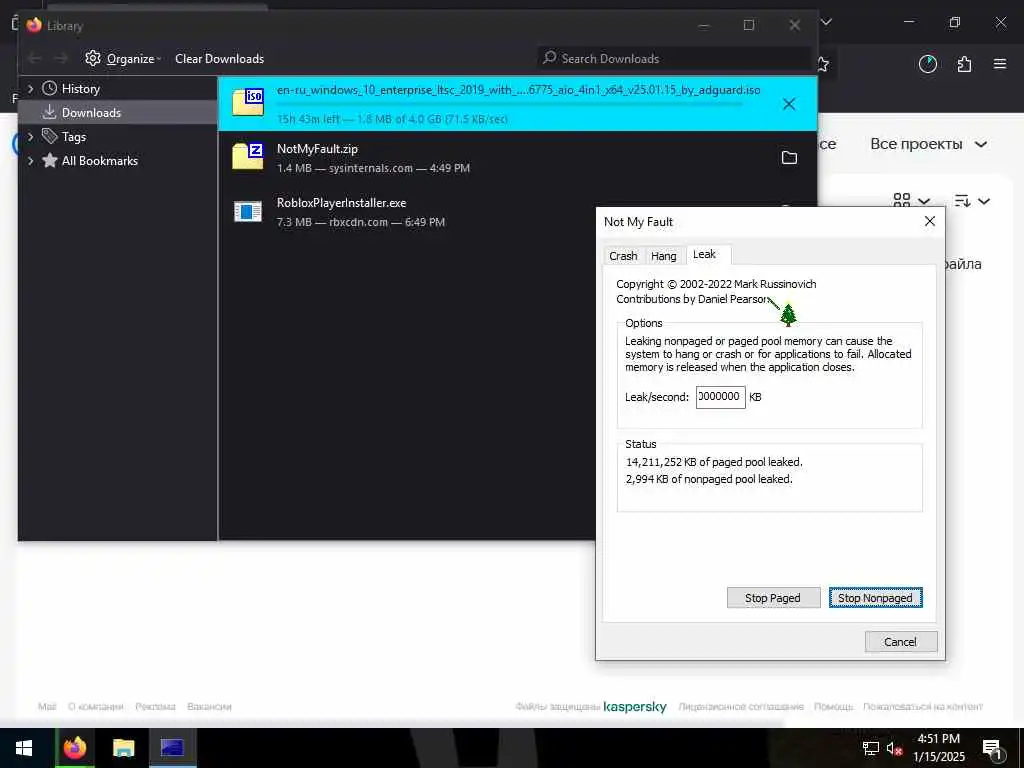Edit the Leak/second KB input field
Screen dimensions: 1024x768
(x=720, y=396)
